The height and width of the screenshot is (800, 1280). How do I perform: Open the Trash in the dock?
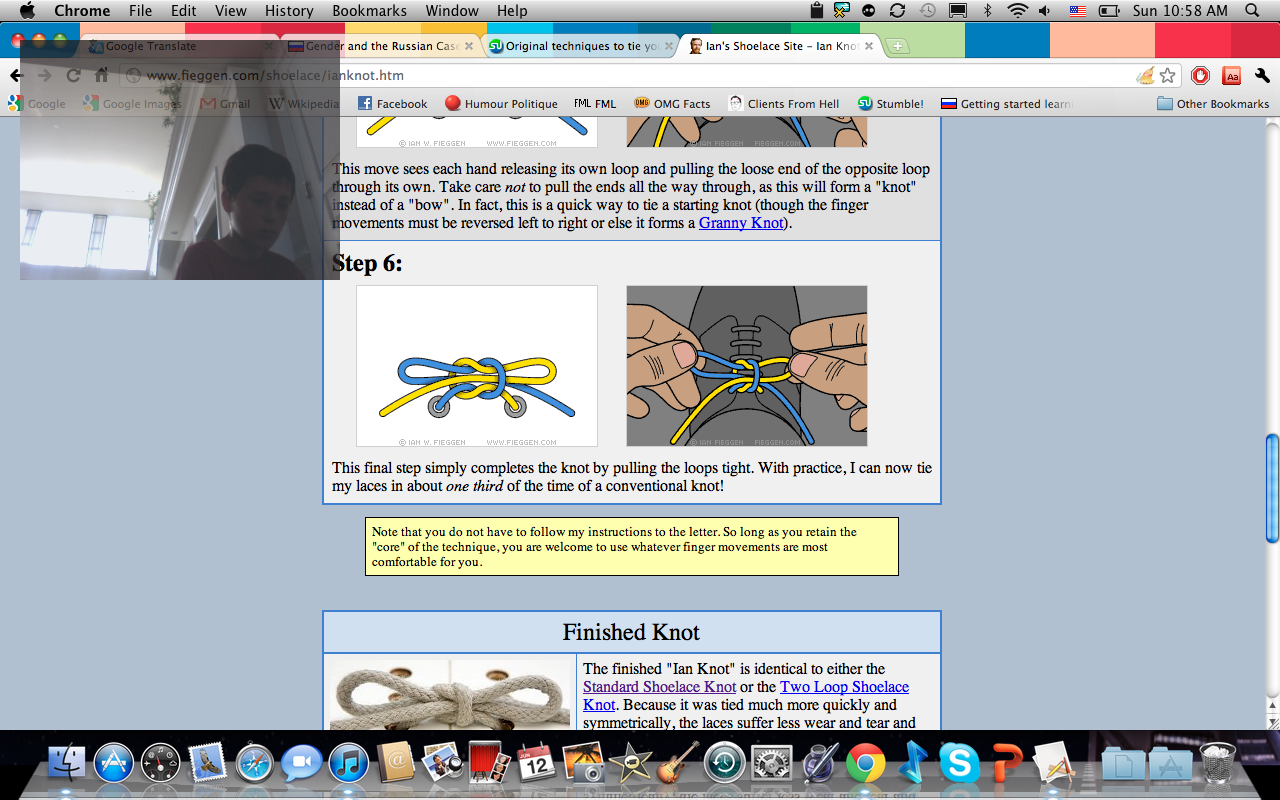click(x=1216, y=763)
